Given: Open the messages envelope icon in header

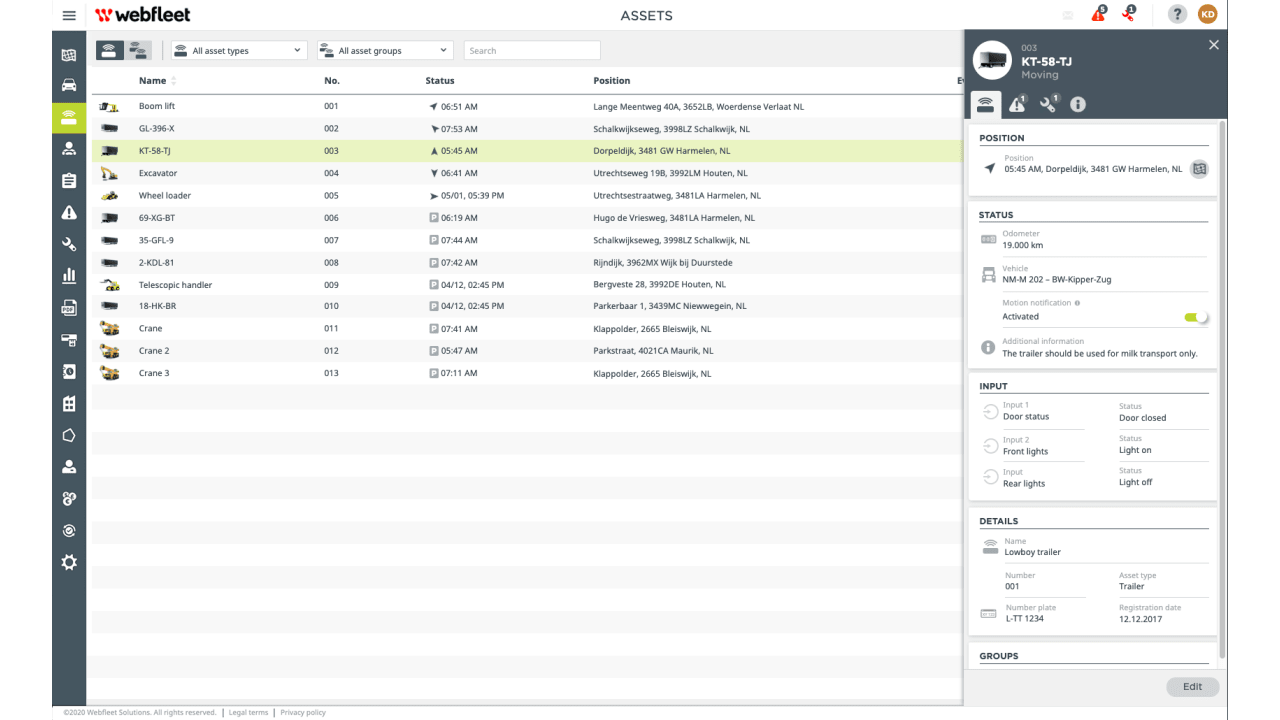Looking at the screenshot, I should [x=1068, y=15].
